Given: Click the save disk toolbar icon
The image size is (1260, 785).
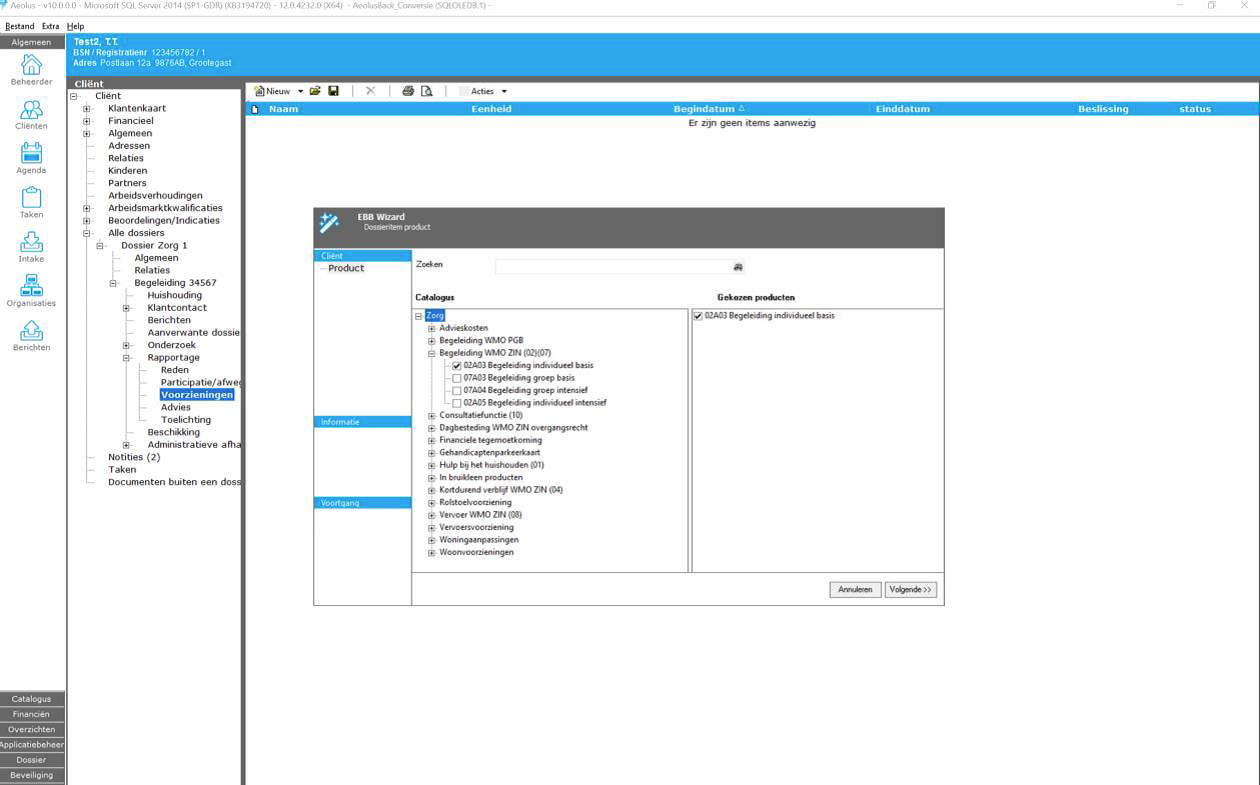Looking at the screenshot, I should coord(334,91).
